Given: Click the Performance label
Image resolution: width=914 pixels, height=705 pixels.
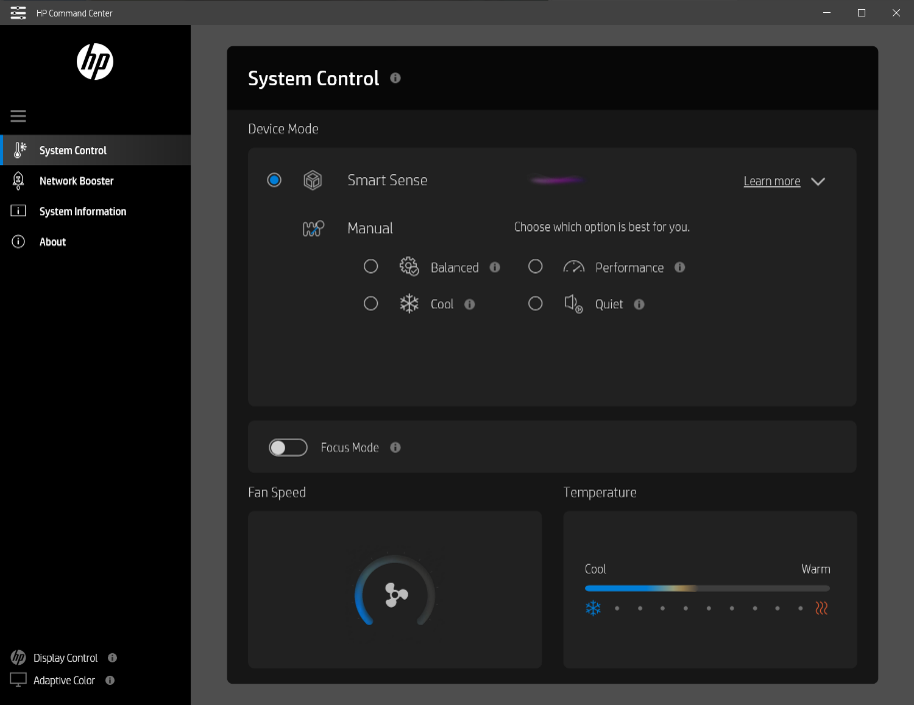Looking at the screenshot, I should tap(629, 268).
